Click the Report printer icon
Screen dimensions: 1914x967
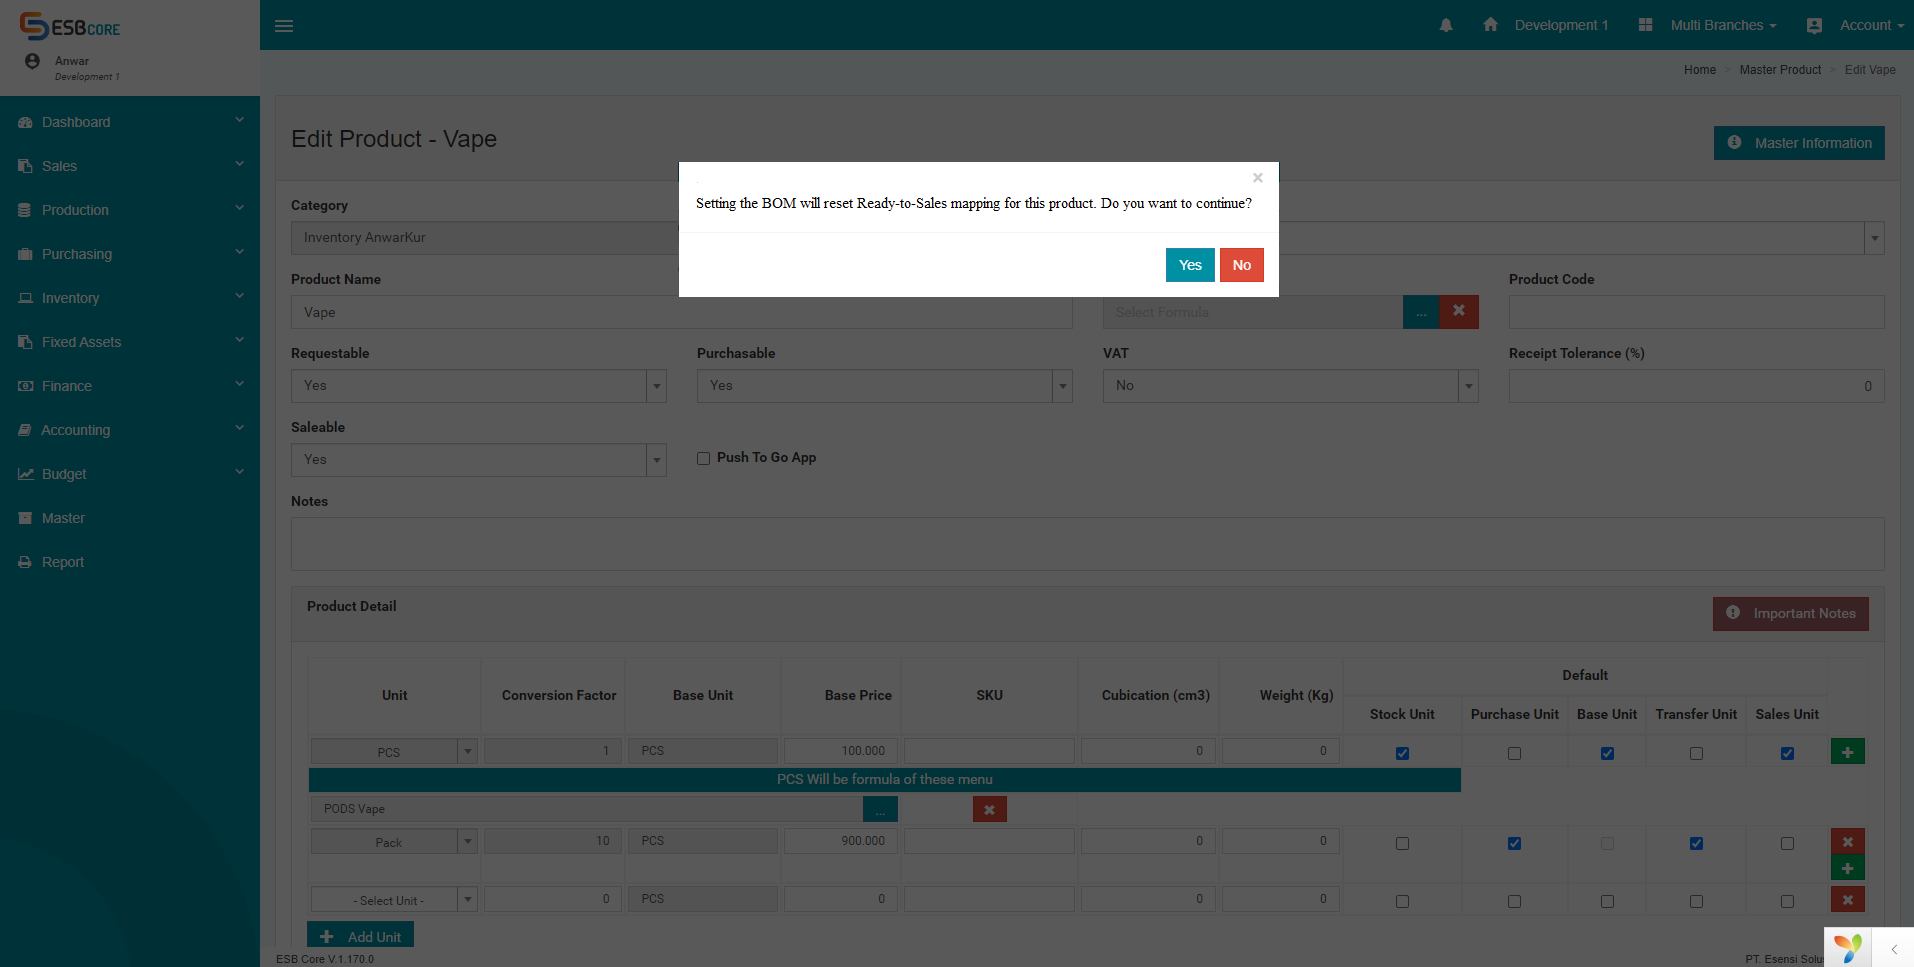click(25, 562)
